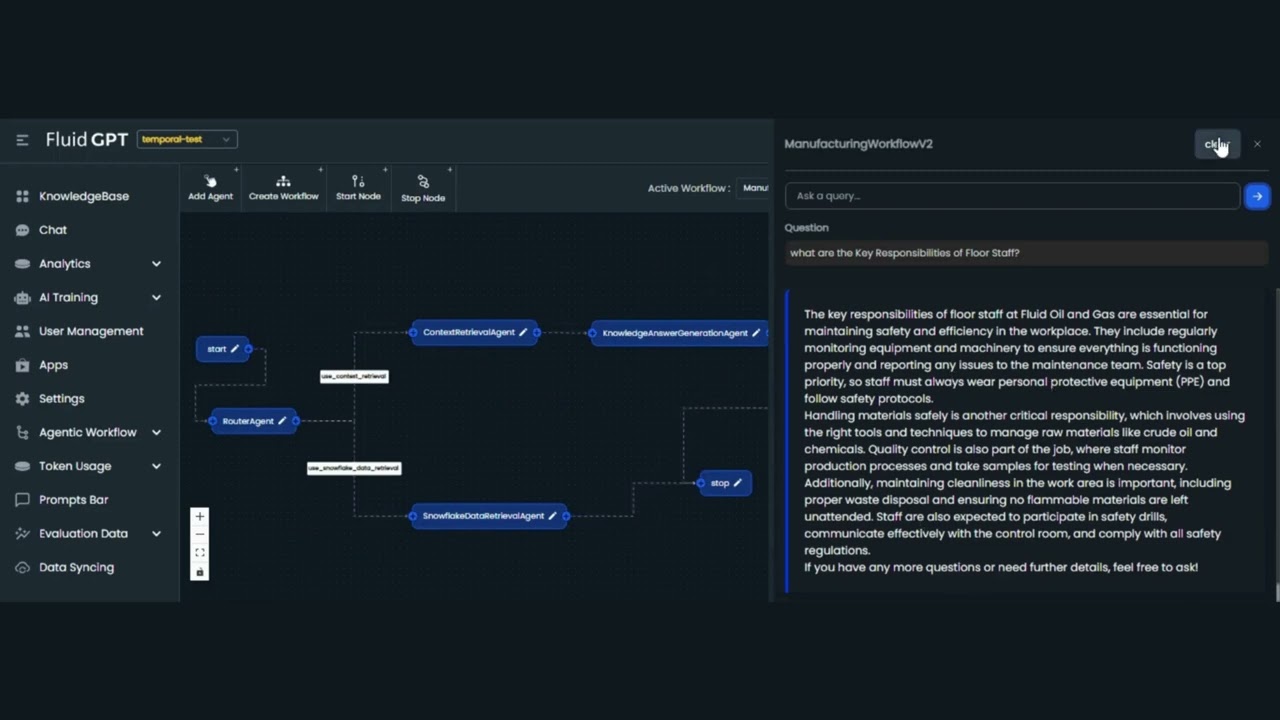Click the Token Usage icon
1280x720 pixels.
(22, 466)
